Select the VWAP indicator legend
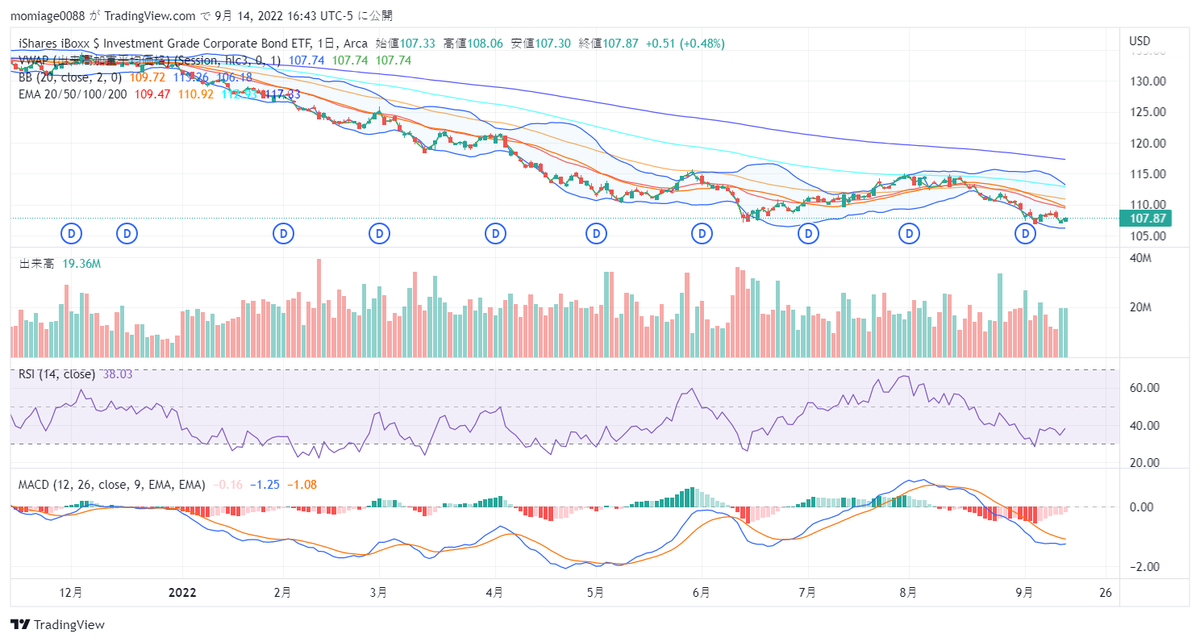 click(151, 60)
